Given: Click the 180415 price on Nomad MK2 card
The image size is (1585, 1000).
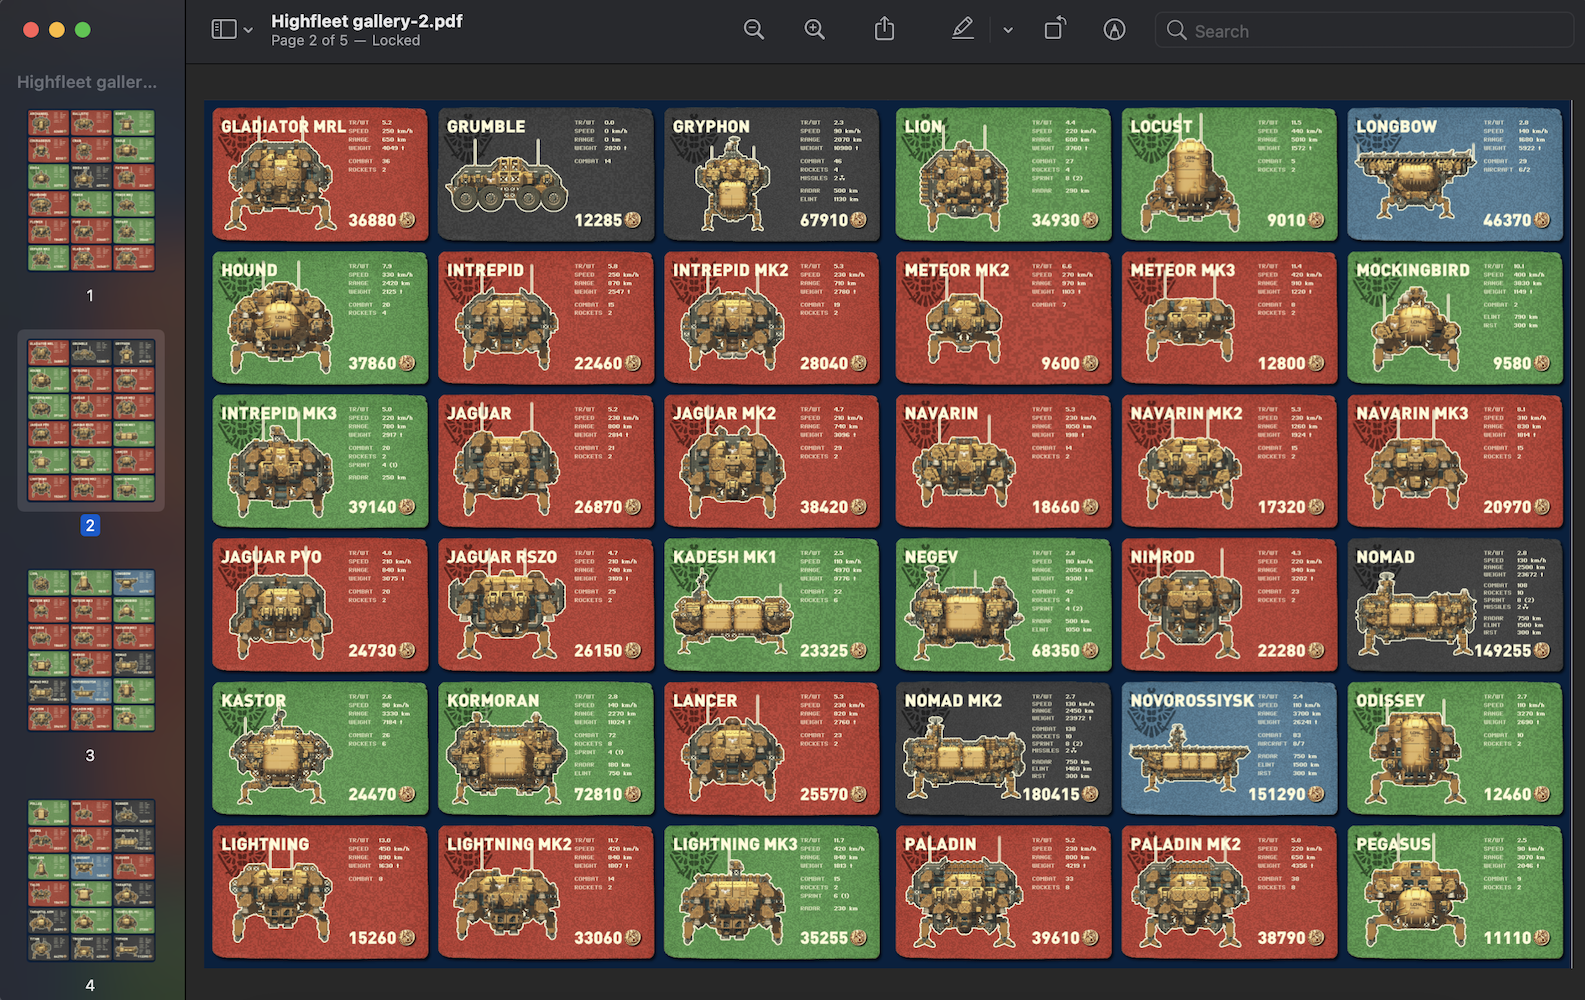Looking at the screenshot, I should (x=1051, y=795).
